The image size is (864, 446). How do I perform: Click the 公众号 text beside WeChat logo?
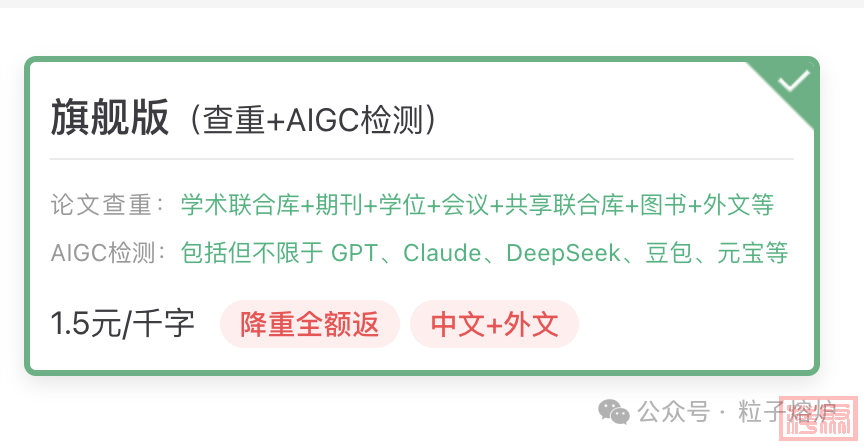pyautogui.click(x=673, y=412)
